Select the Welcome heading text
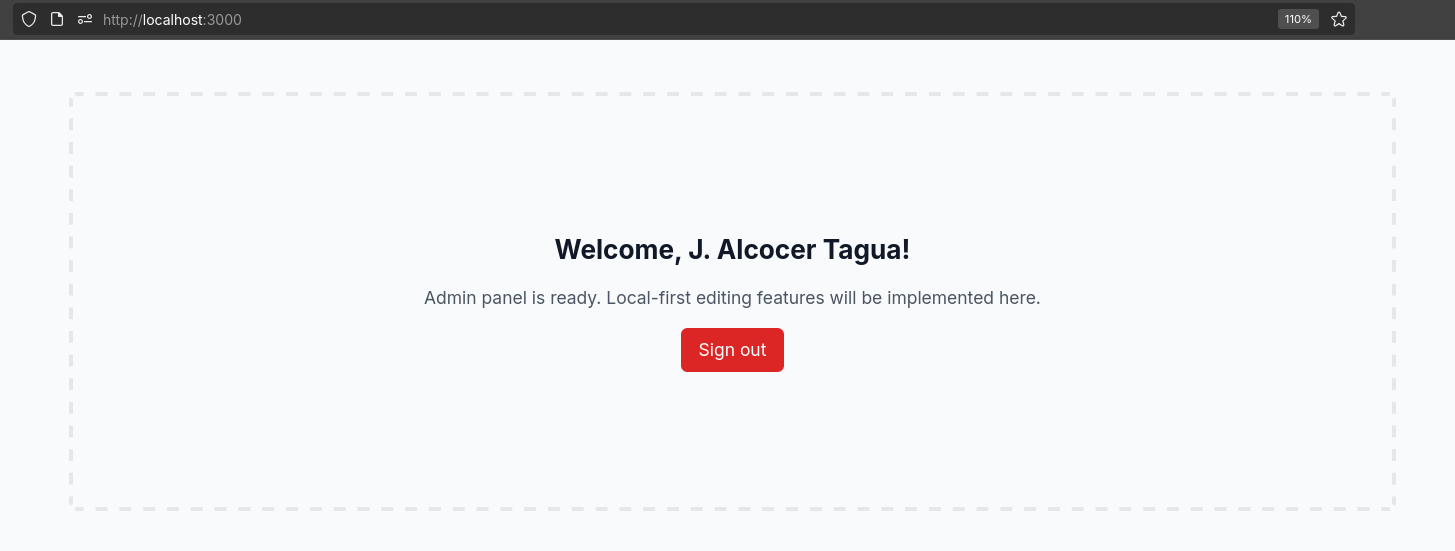 coord(732,249)
